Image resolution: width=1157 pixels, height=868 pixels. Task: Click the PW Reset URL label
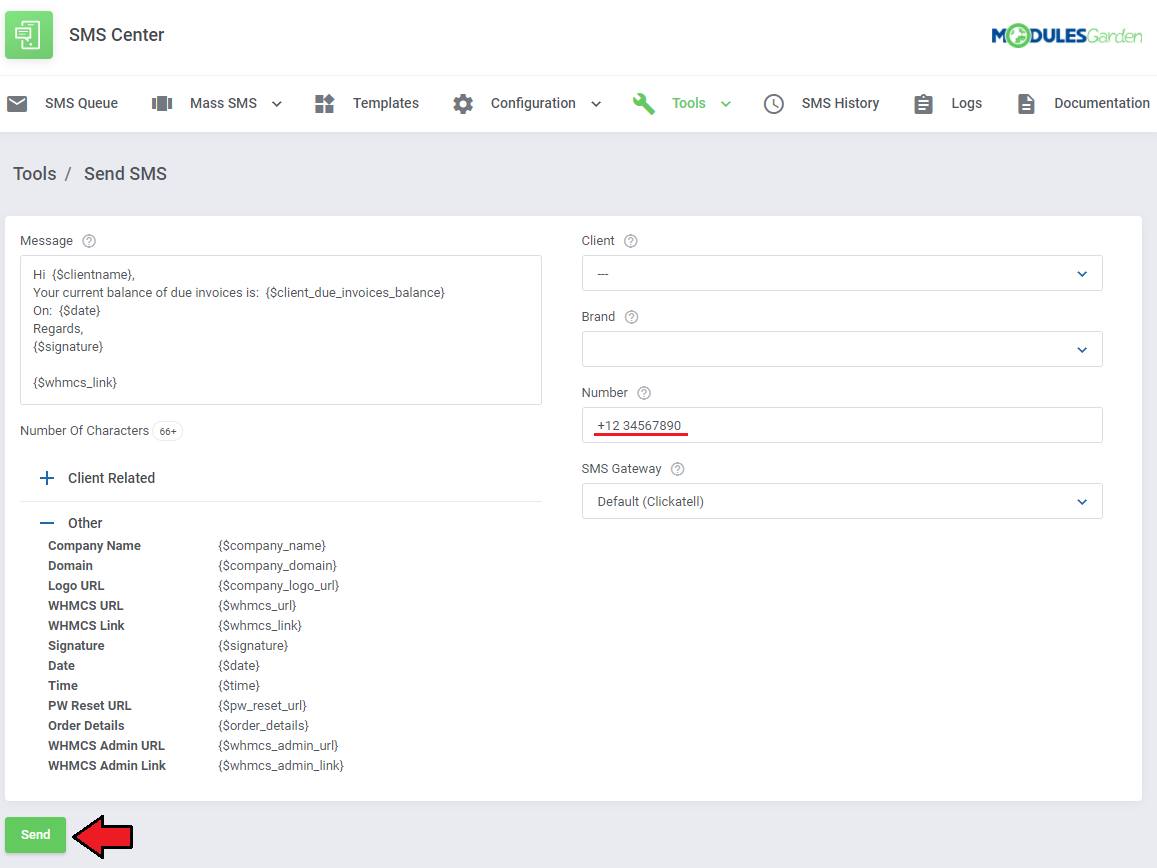(x=89, y=706)
